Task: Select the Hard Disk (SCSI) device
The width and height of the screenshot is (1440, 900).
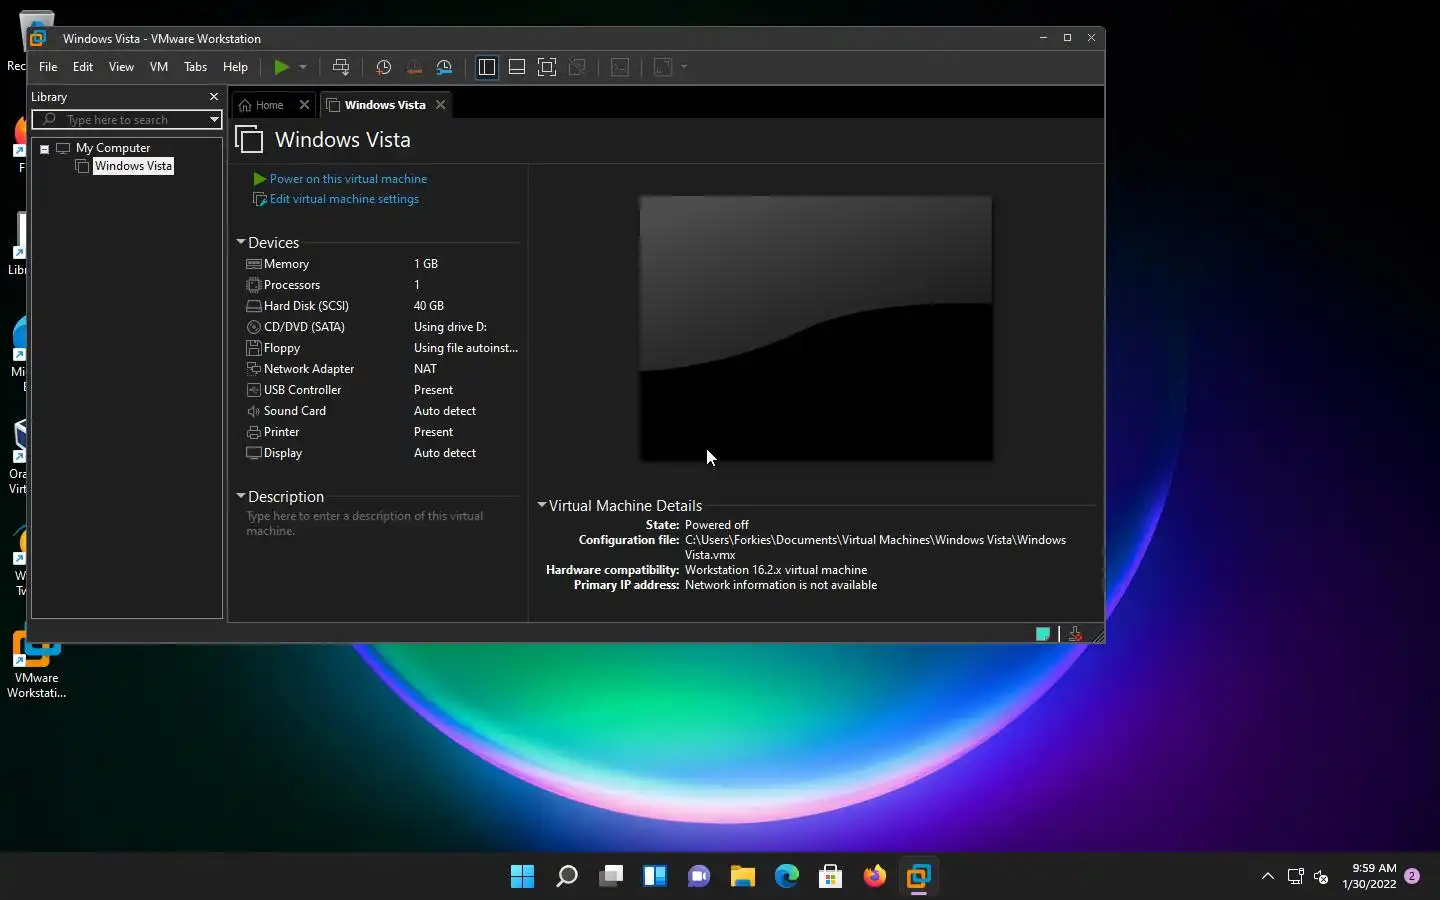Action: tap(382, 306)
